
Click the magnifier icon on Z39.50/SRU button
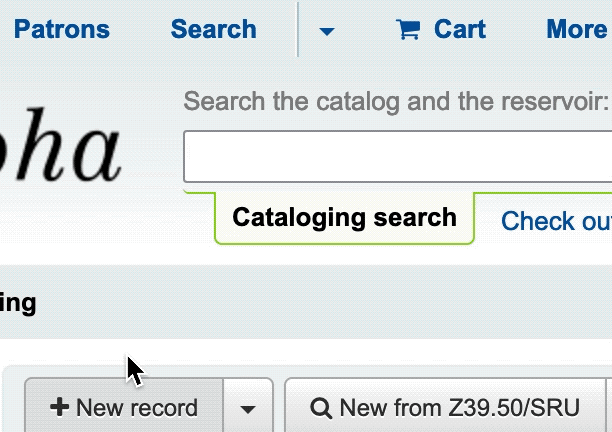321,408
